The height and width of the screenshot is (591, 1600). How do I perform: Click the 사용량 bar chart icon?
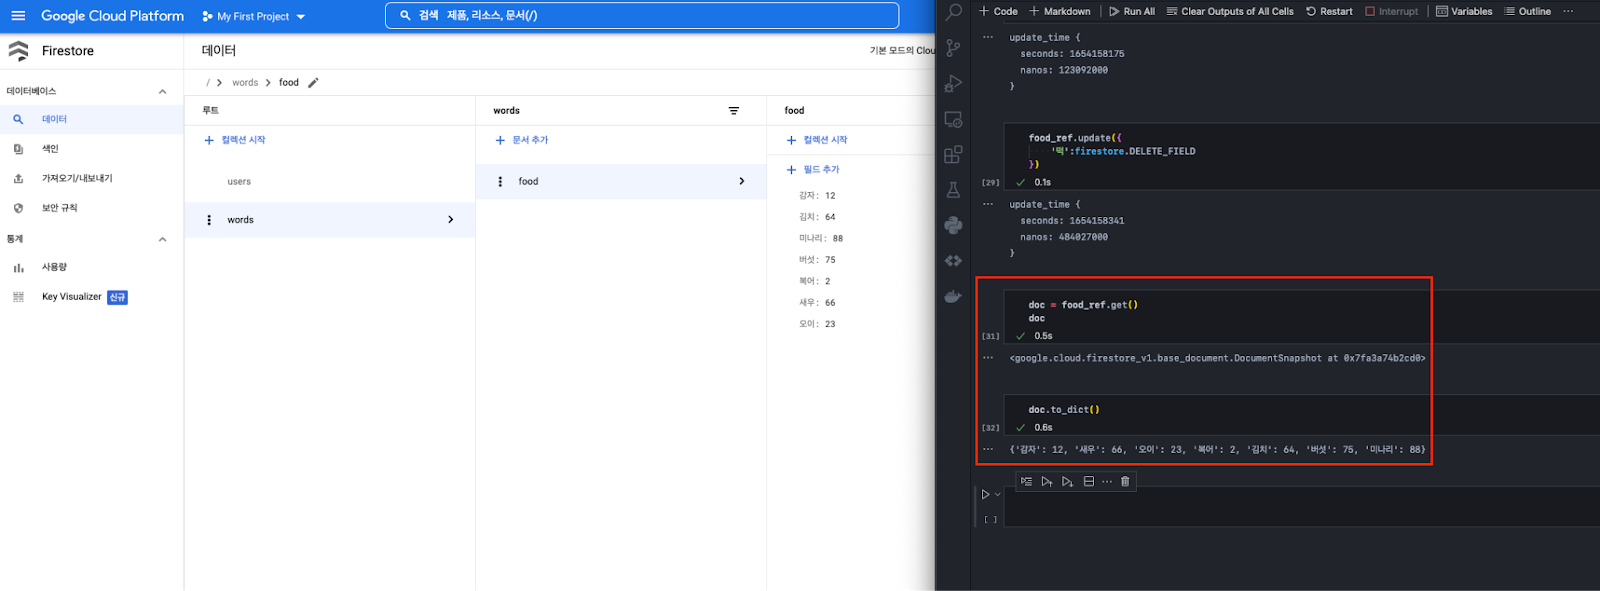tap(18, 268)
